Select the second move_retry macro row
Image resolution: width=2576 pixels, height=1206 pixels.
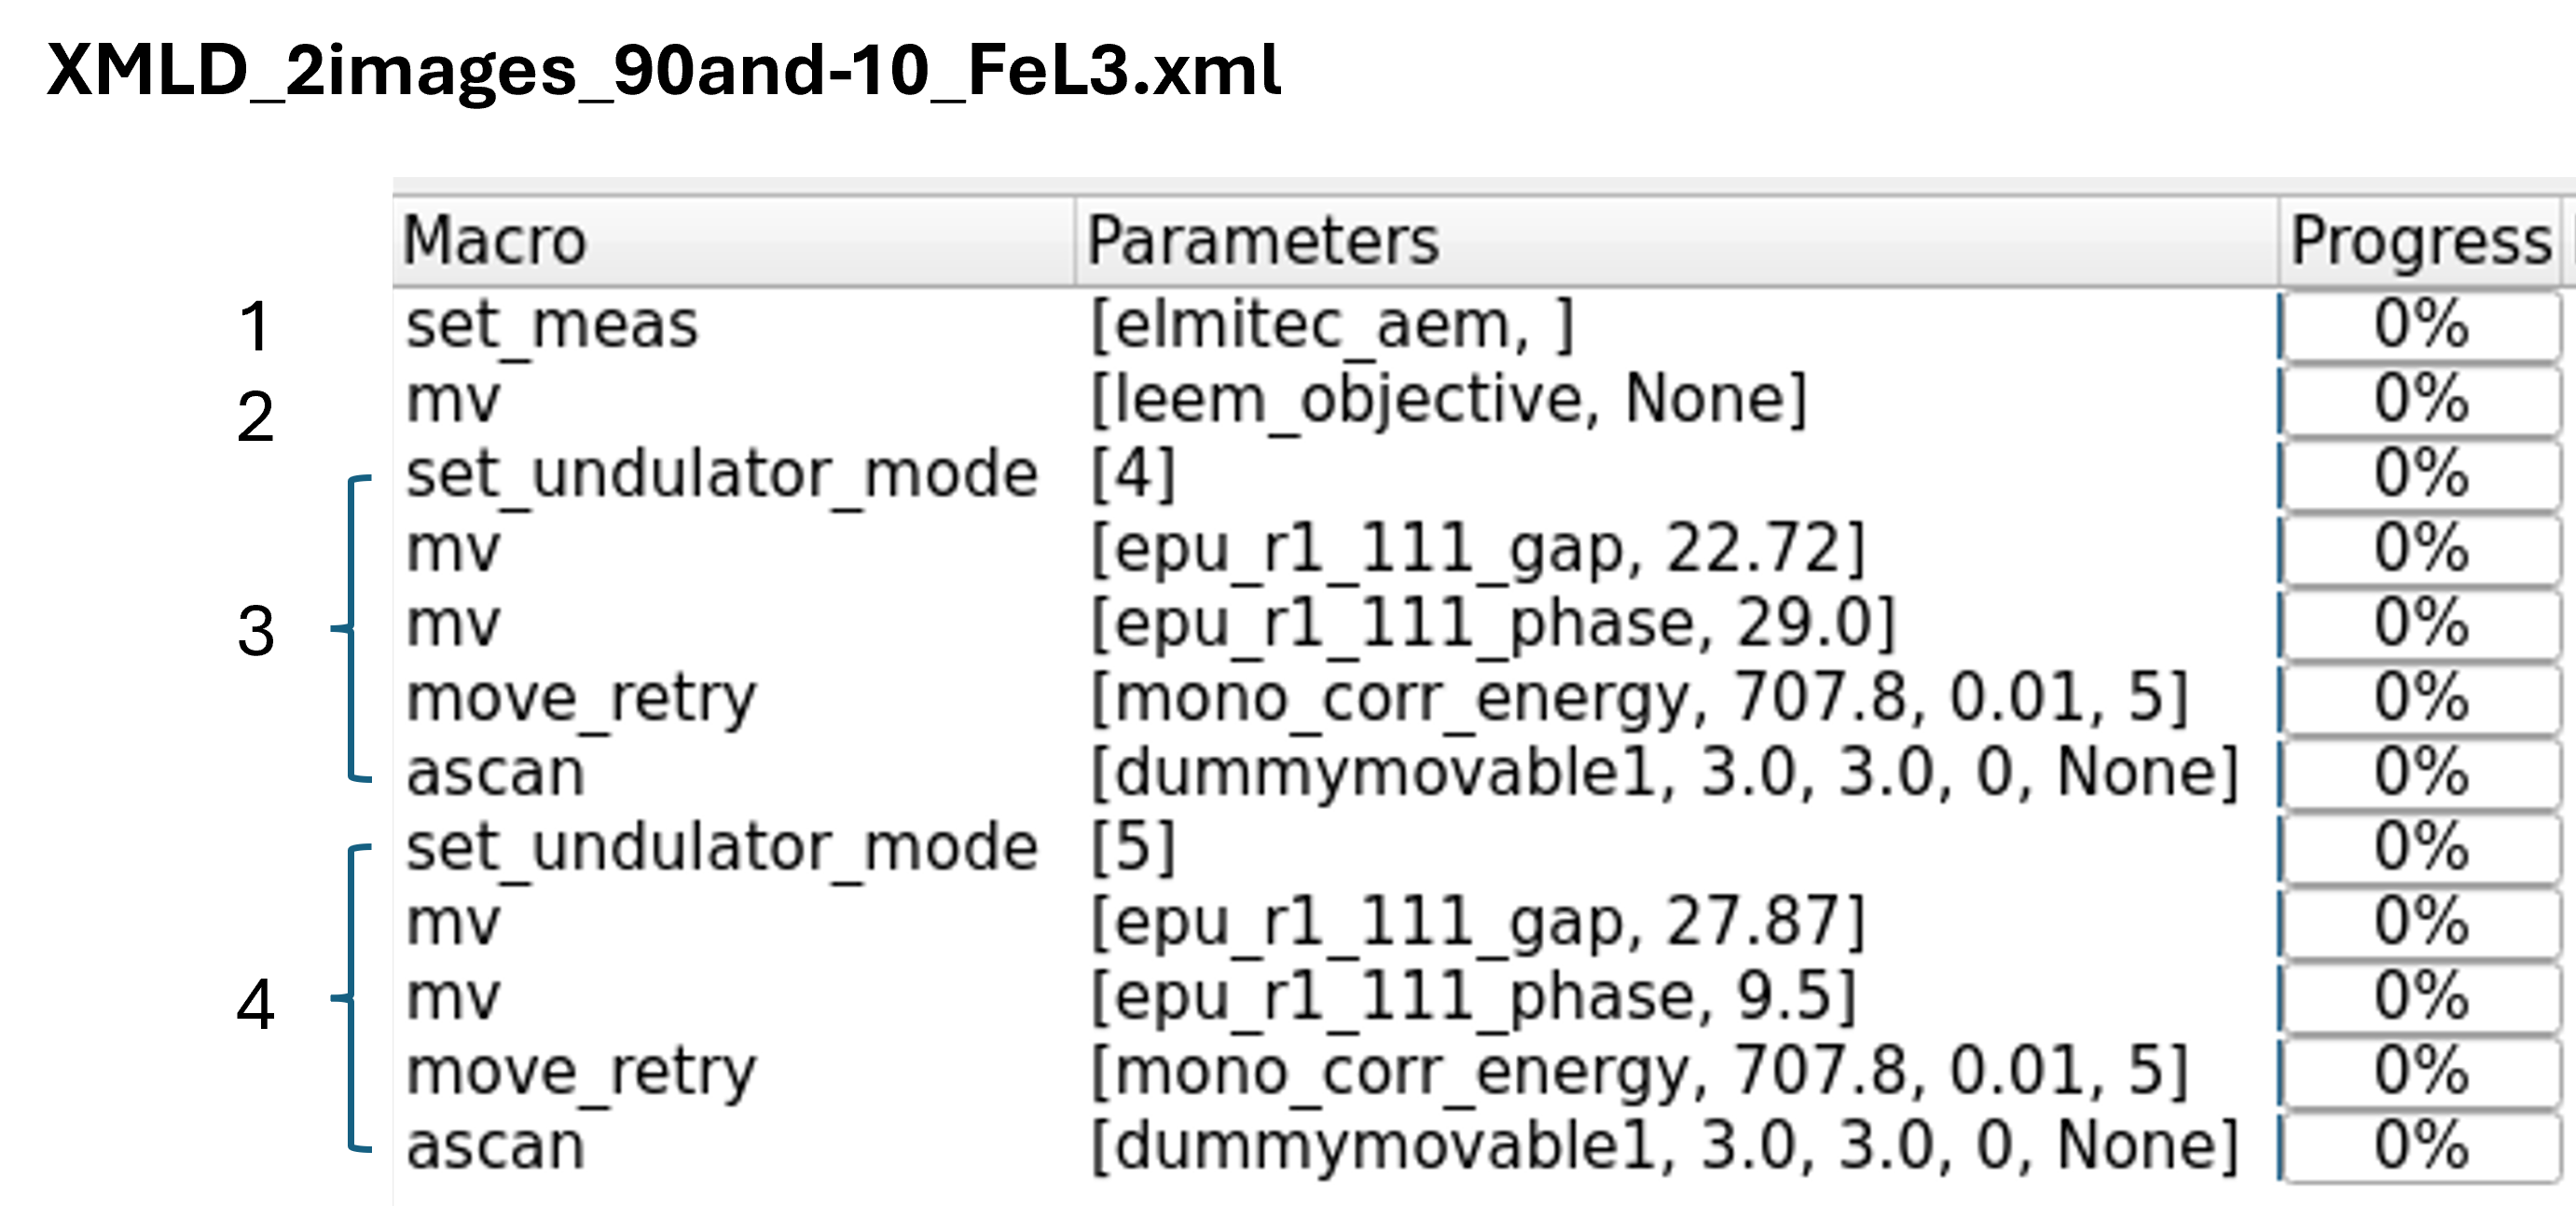click(581, 1072)
